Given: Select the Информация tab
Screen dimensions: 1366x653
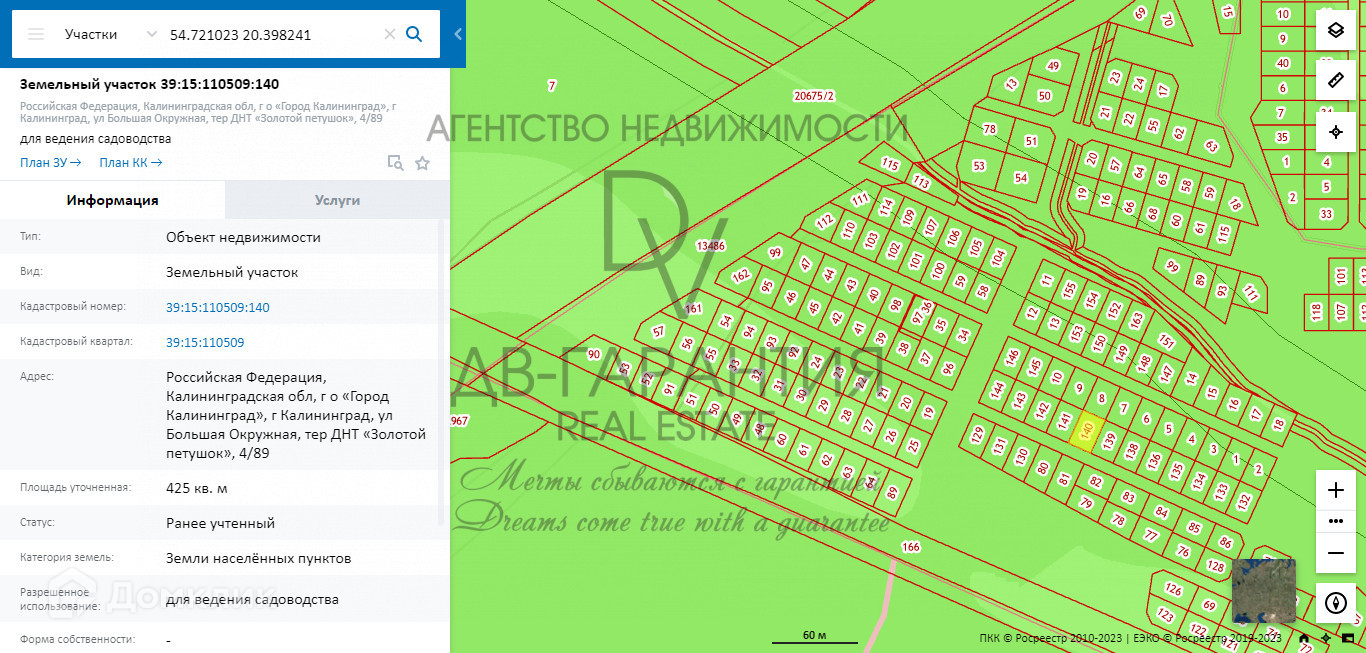Looking at the screenshot, I should point(112,200).
